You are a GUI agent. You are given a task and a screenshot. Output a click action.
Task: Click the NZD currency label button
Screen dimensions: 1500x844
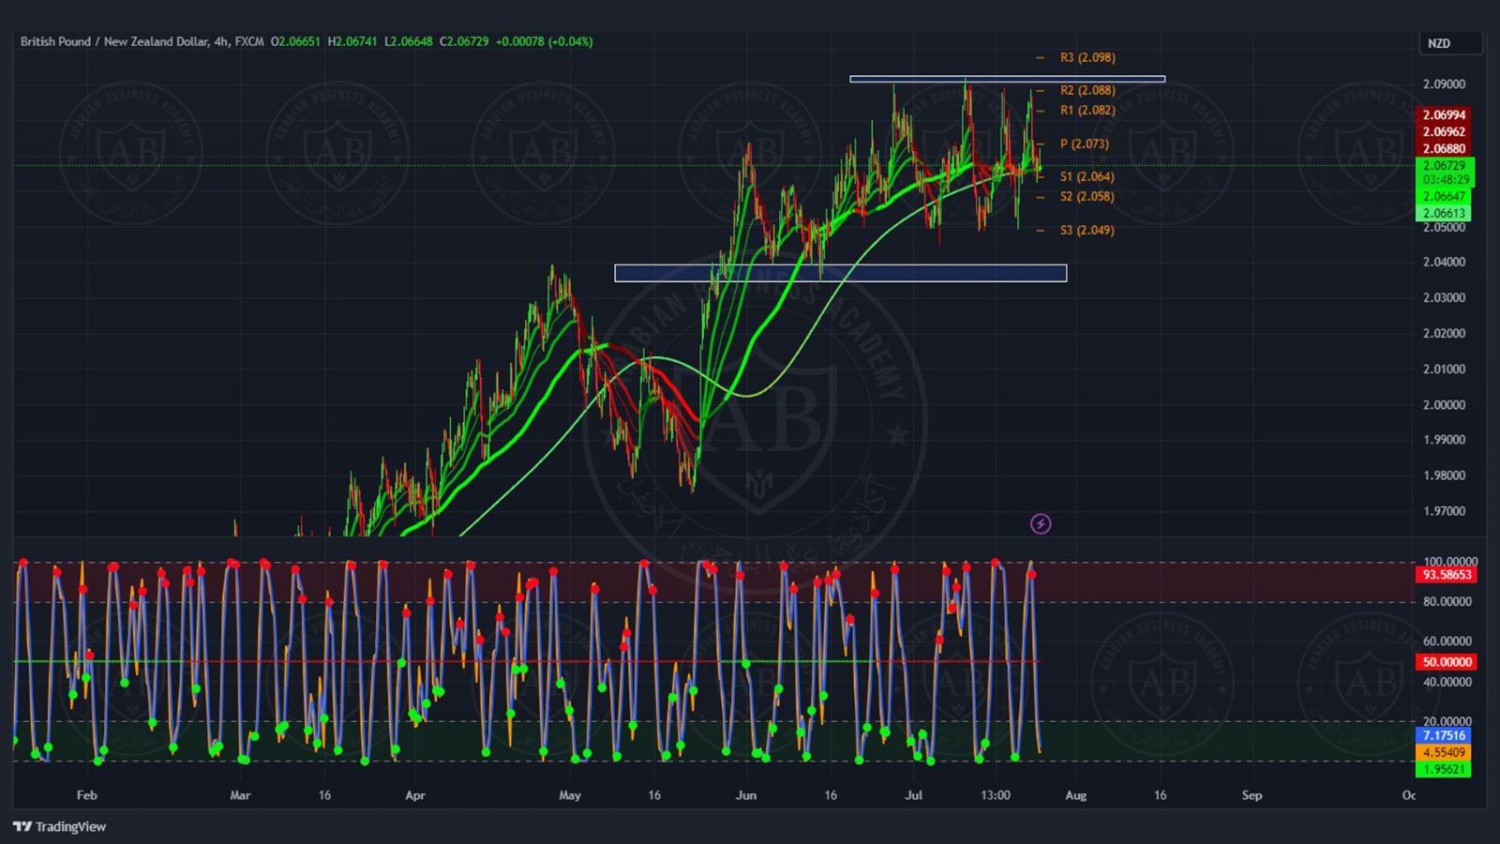tap(1451, 43)
